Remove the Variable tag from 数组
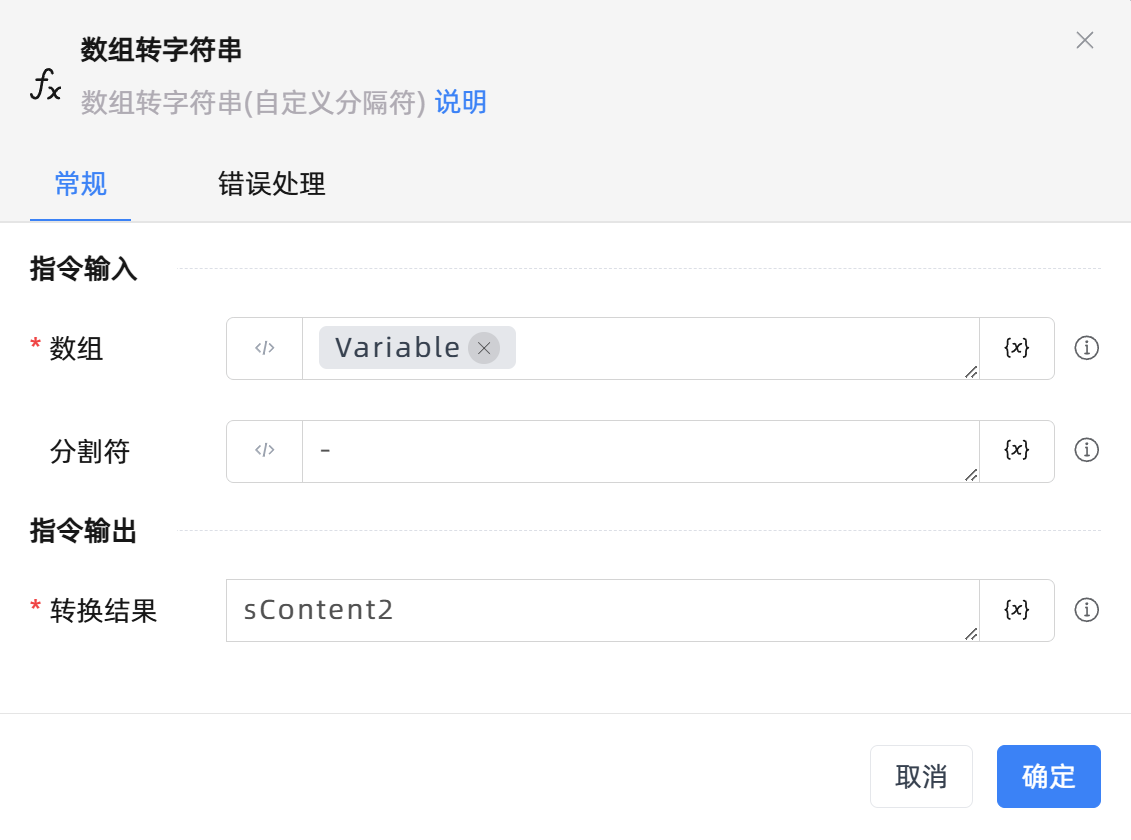The width and height of the screenshot is (1131, 840). point(484,348)
